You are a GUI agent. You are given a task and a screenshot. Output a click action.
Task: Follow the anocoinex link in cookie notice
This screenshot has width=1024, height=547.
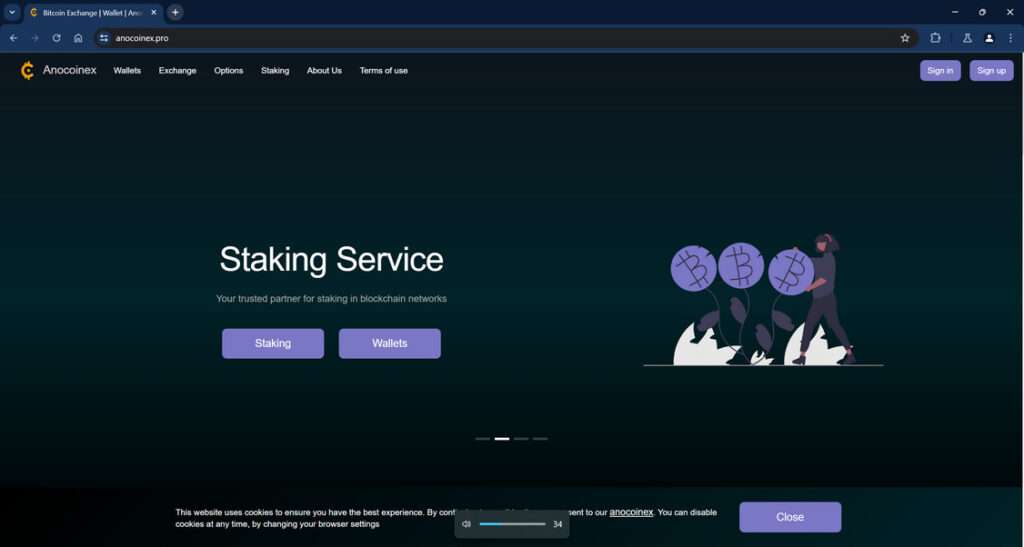tap(631, 512)
